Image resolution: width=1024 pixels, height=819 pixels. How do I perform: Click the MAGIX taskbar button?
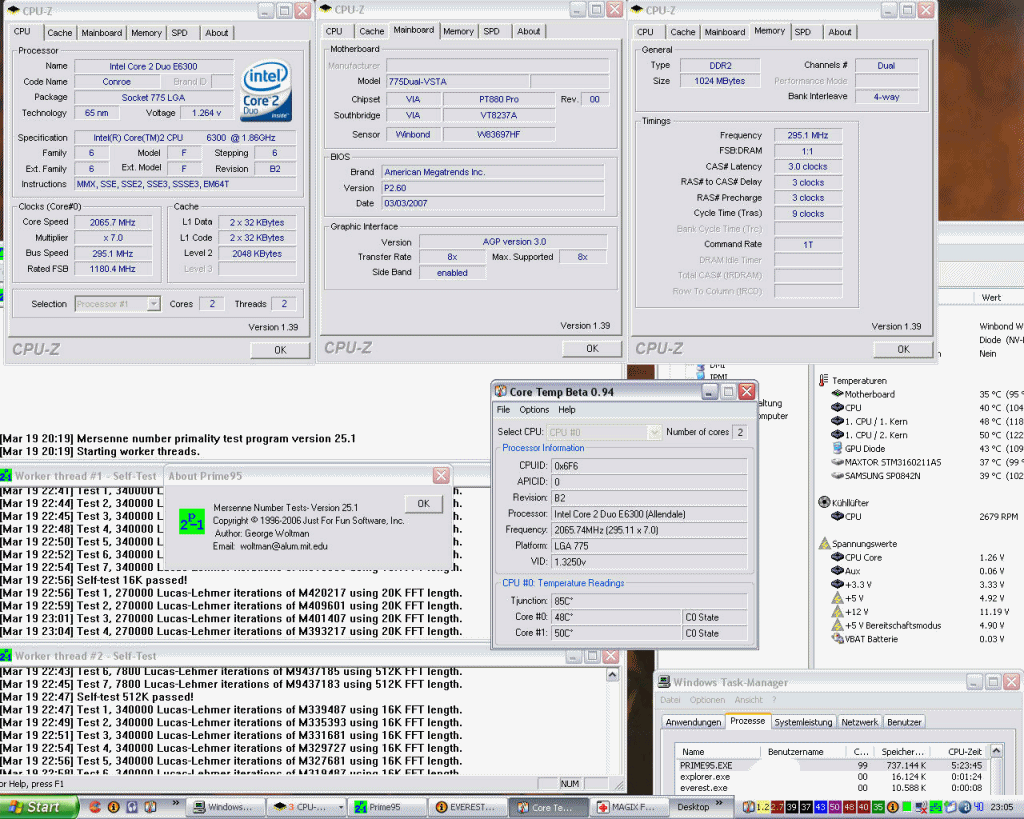[x=628, y=807]
